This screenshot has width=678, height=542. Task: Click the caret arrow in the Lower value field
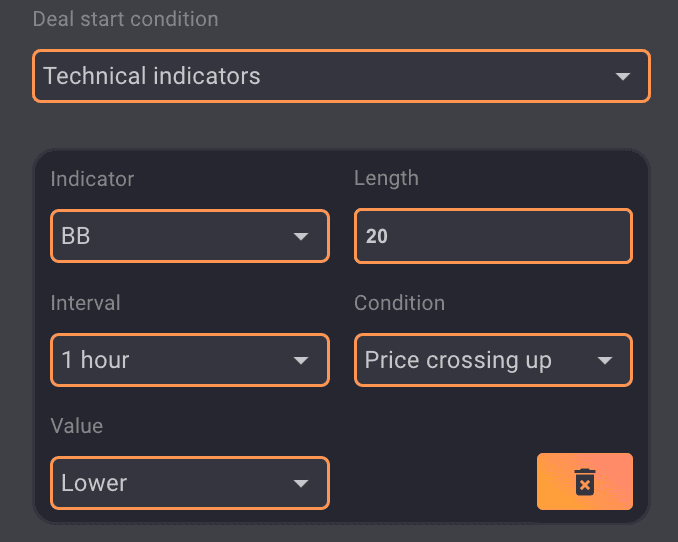click(300, 484)
